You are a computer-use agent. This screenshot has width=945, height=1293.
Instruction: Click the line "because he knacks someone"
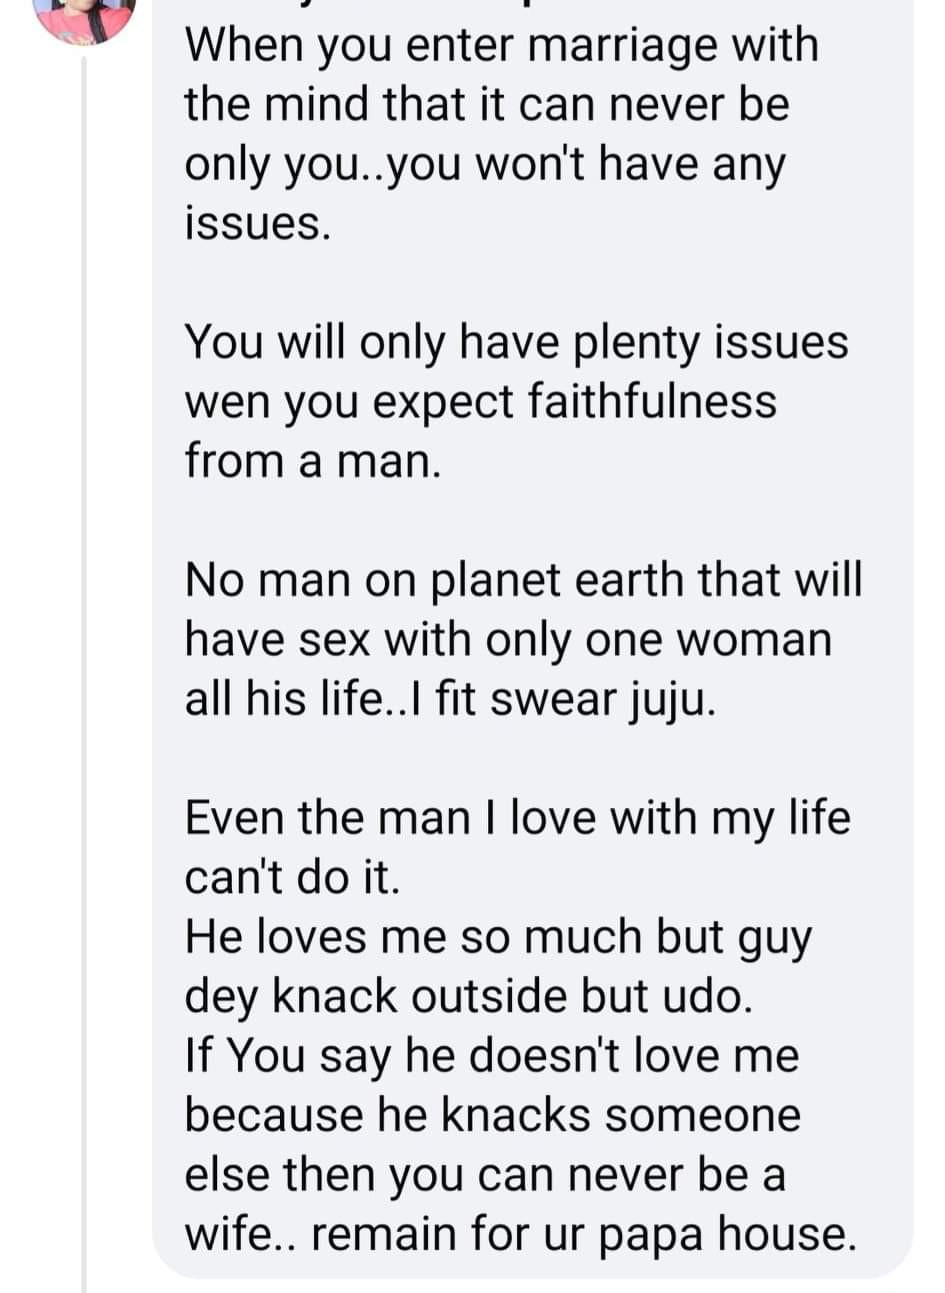(492, 1115)
